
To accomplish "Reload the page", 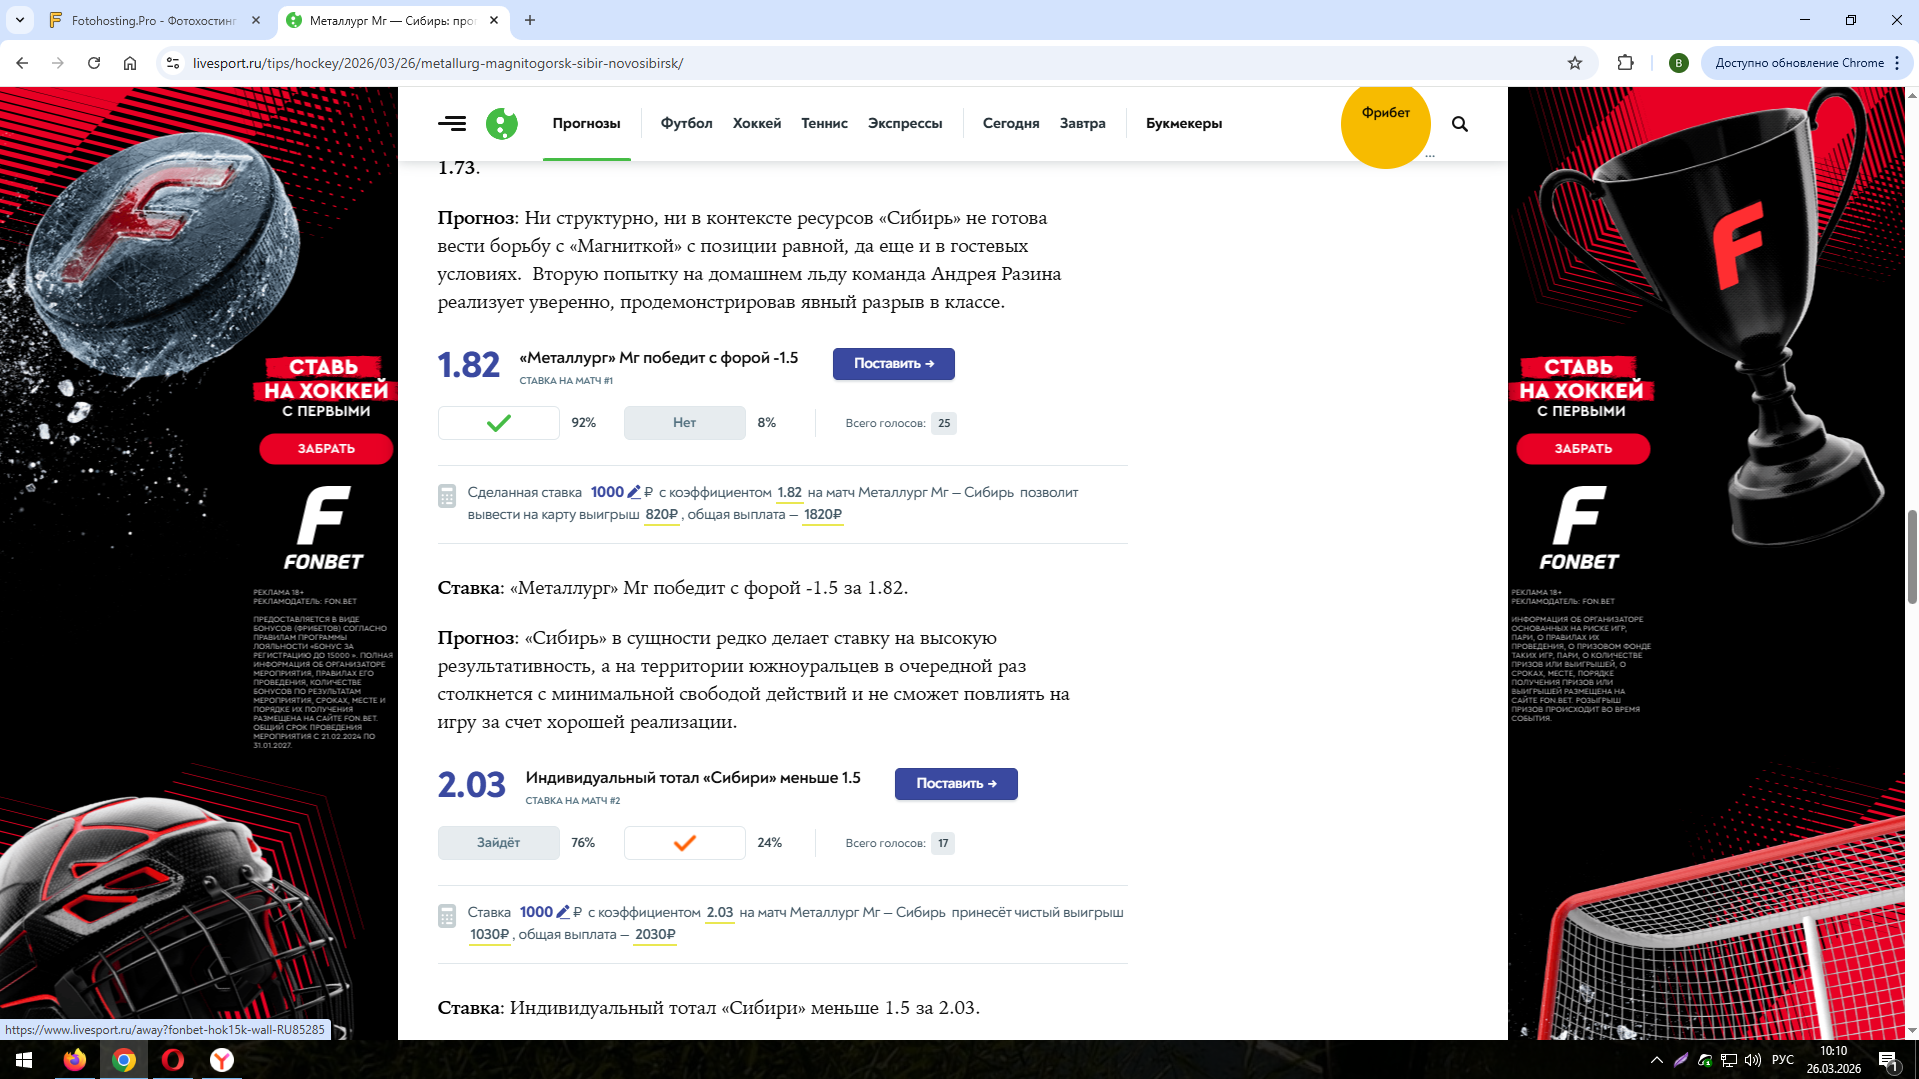I will (x=94, y=63).
